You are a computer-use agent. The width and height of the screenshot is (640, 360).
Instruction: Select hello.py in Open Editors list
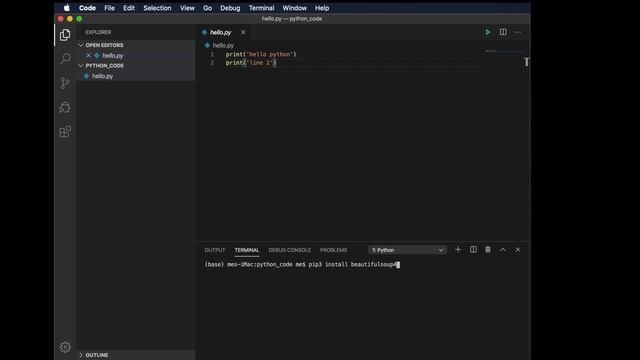coord(113,56)
